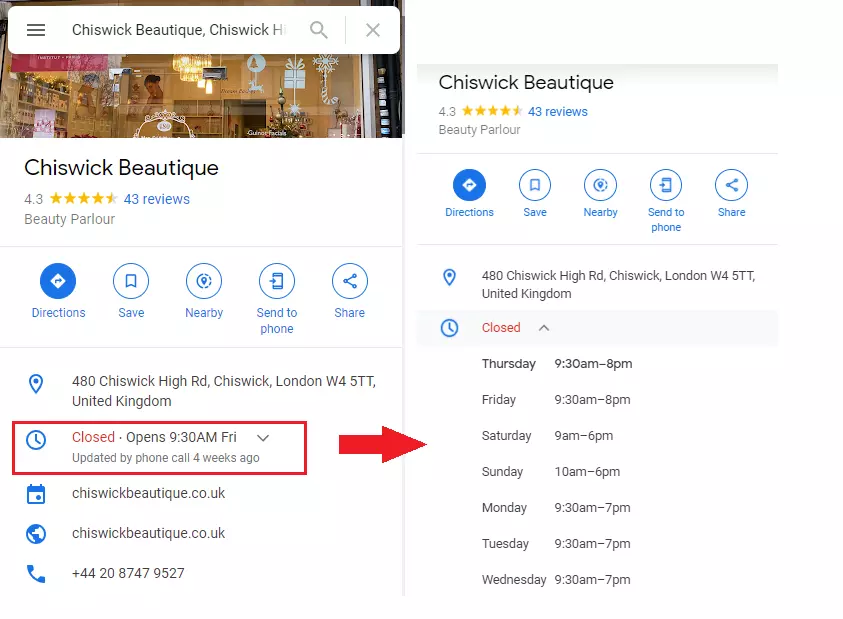Click location pin icon in right panel
Image resolution: width=843 pixels, height=619 pixels.
click(x=449, y=278)
